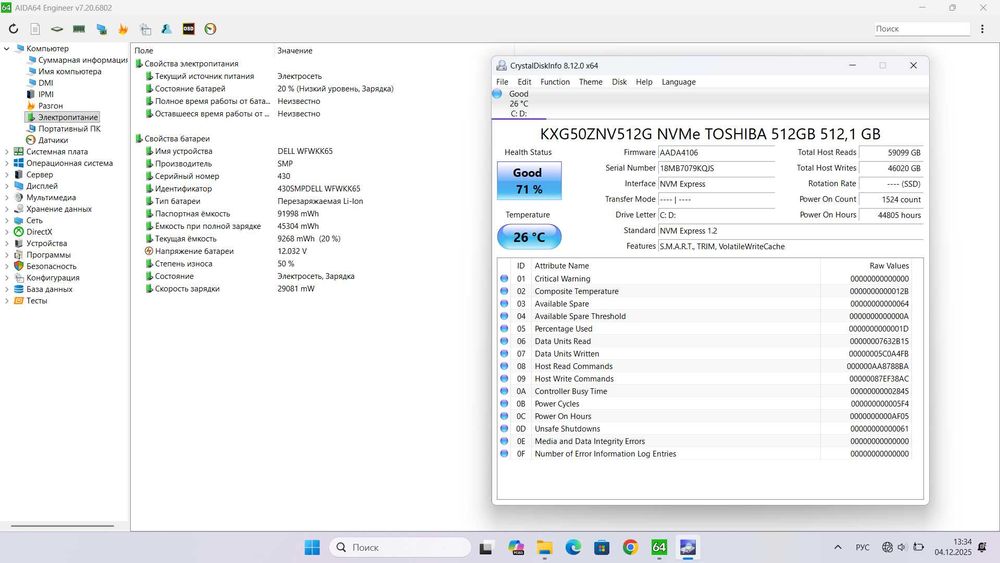Click the Serial Number field 18MB7079KQJS
The width and height of the screenshot is (1000, 563).
pos(716,168)
